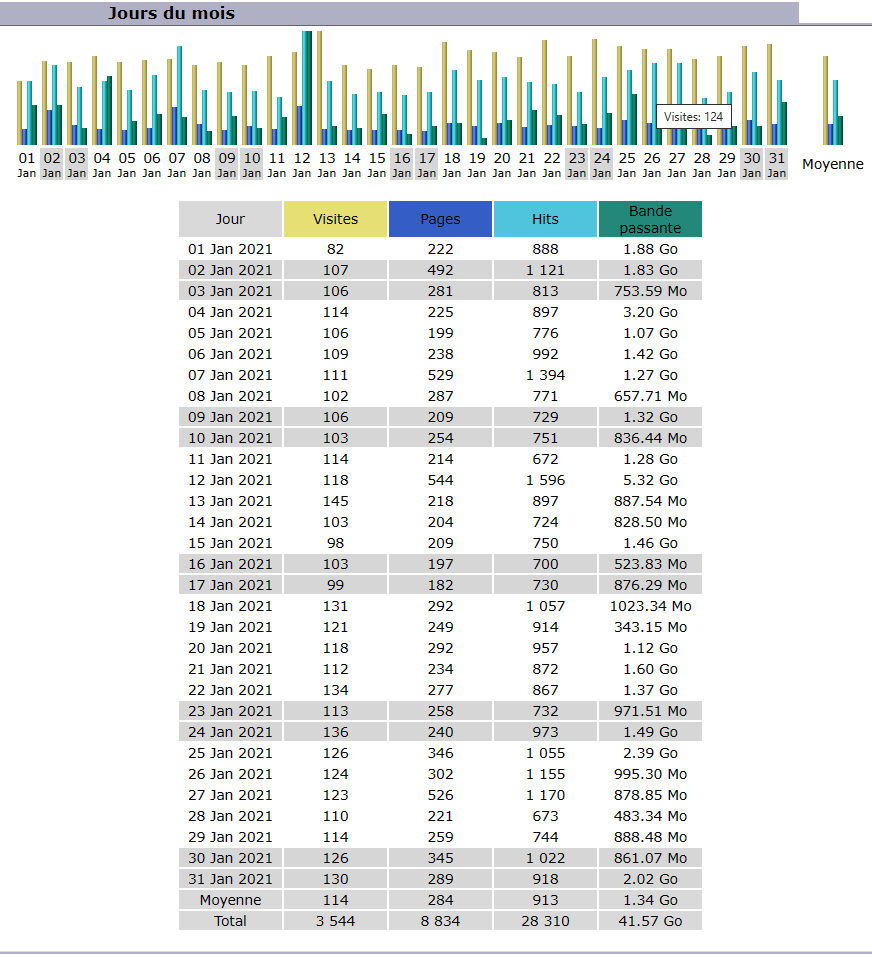Select the "12 Jan 2021" date cell
This screenshot has width=872, height=957.
tap(230, 480)
